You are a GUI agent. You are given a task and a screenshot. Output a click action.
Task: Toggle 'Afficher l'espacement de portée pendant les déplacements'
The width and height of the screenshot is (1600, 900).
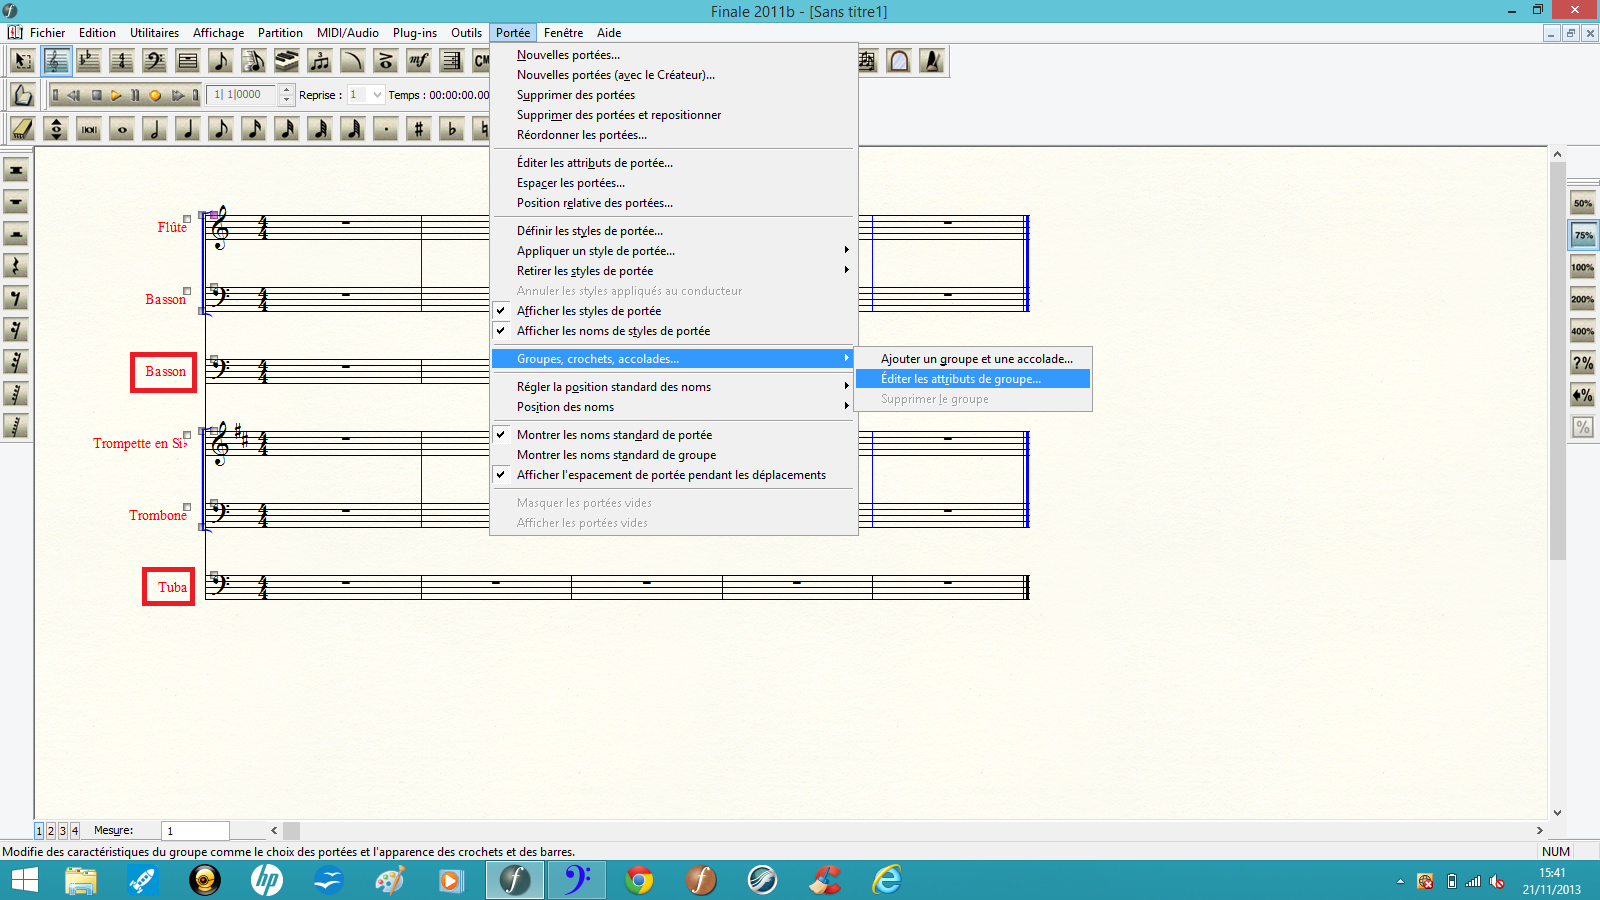coord(671,475)
